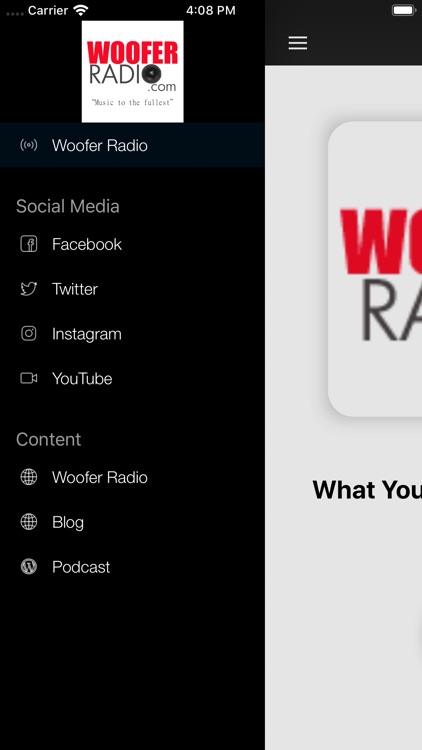The width and height of the screenshot is (422, 750).
Task: Click the Twitter bird icon
Action: pyautogui.click(x=29, y=289)
